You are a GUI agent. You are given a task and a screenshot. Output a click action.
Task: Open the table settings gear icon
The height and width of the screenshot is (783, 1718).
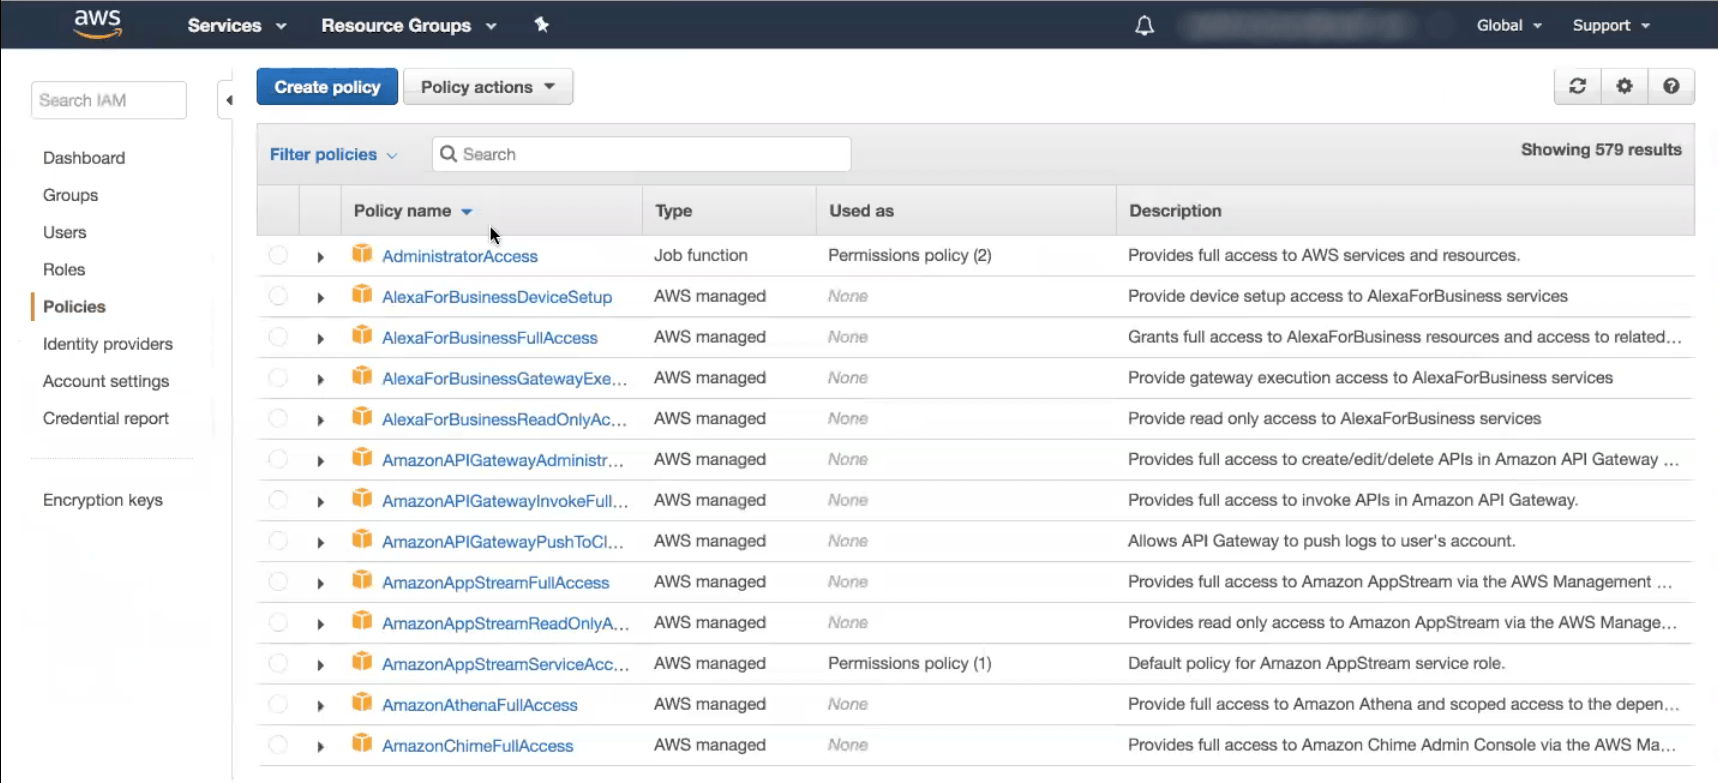pyautogui.click(x=1624, y=86)
